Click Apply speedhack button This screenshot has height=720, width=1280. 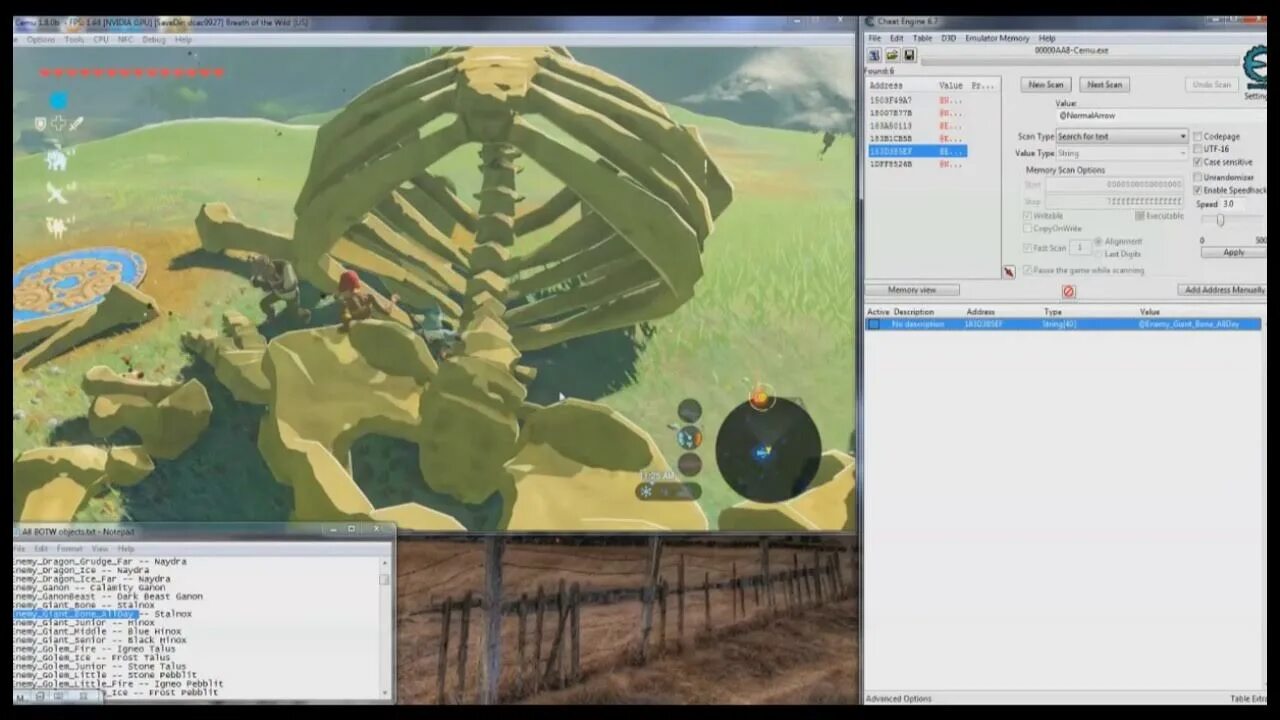[x=1234, y=252]
